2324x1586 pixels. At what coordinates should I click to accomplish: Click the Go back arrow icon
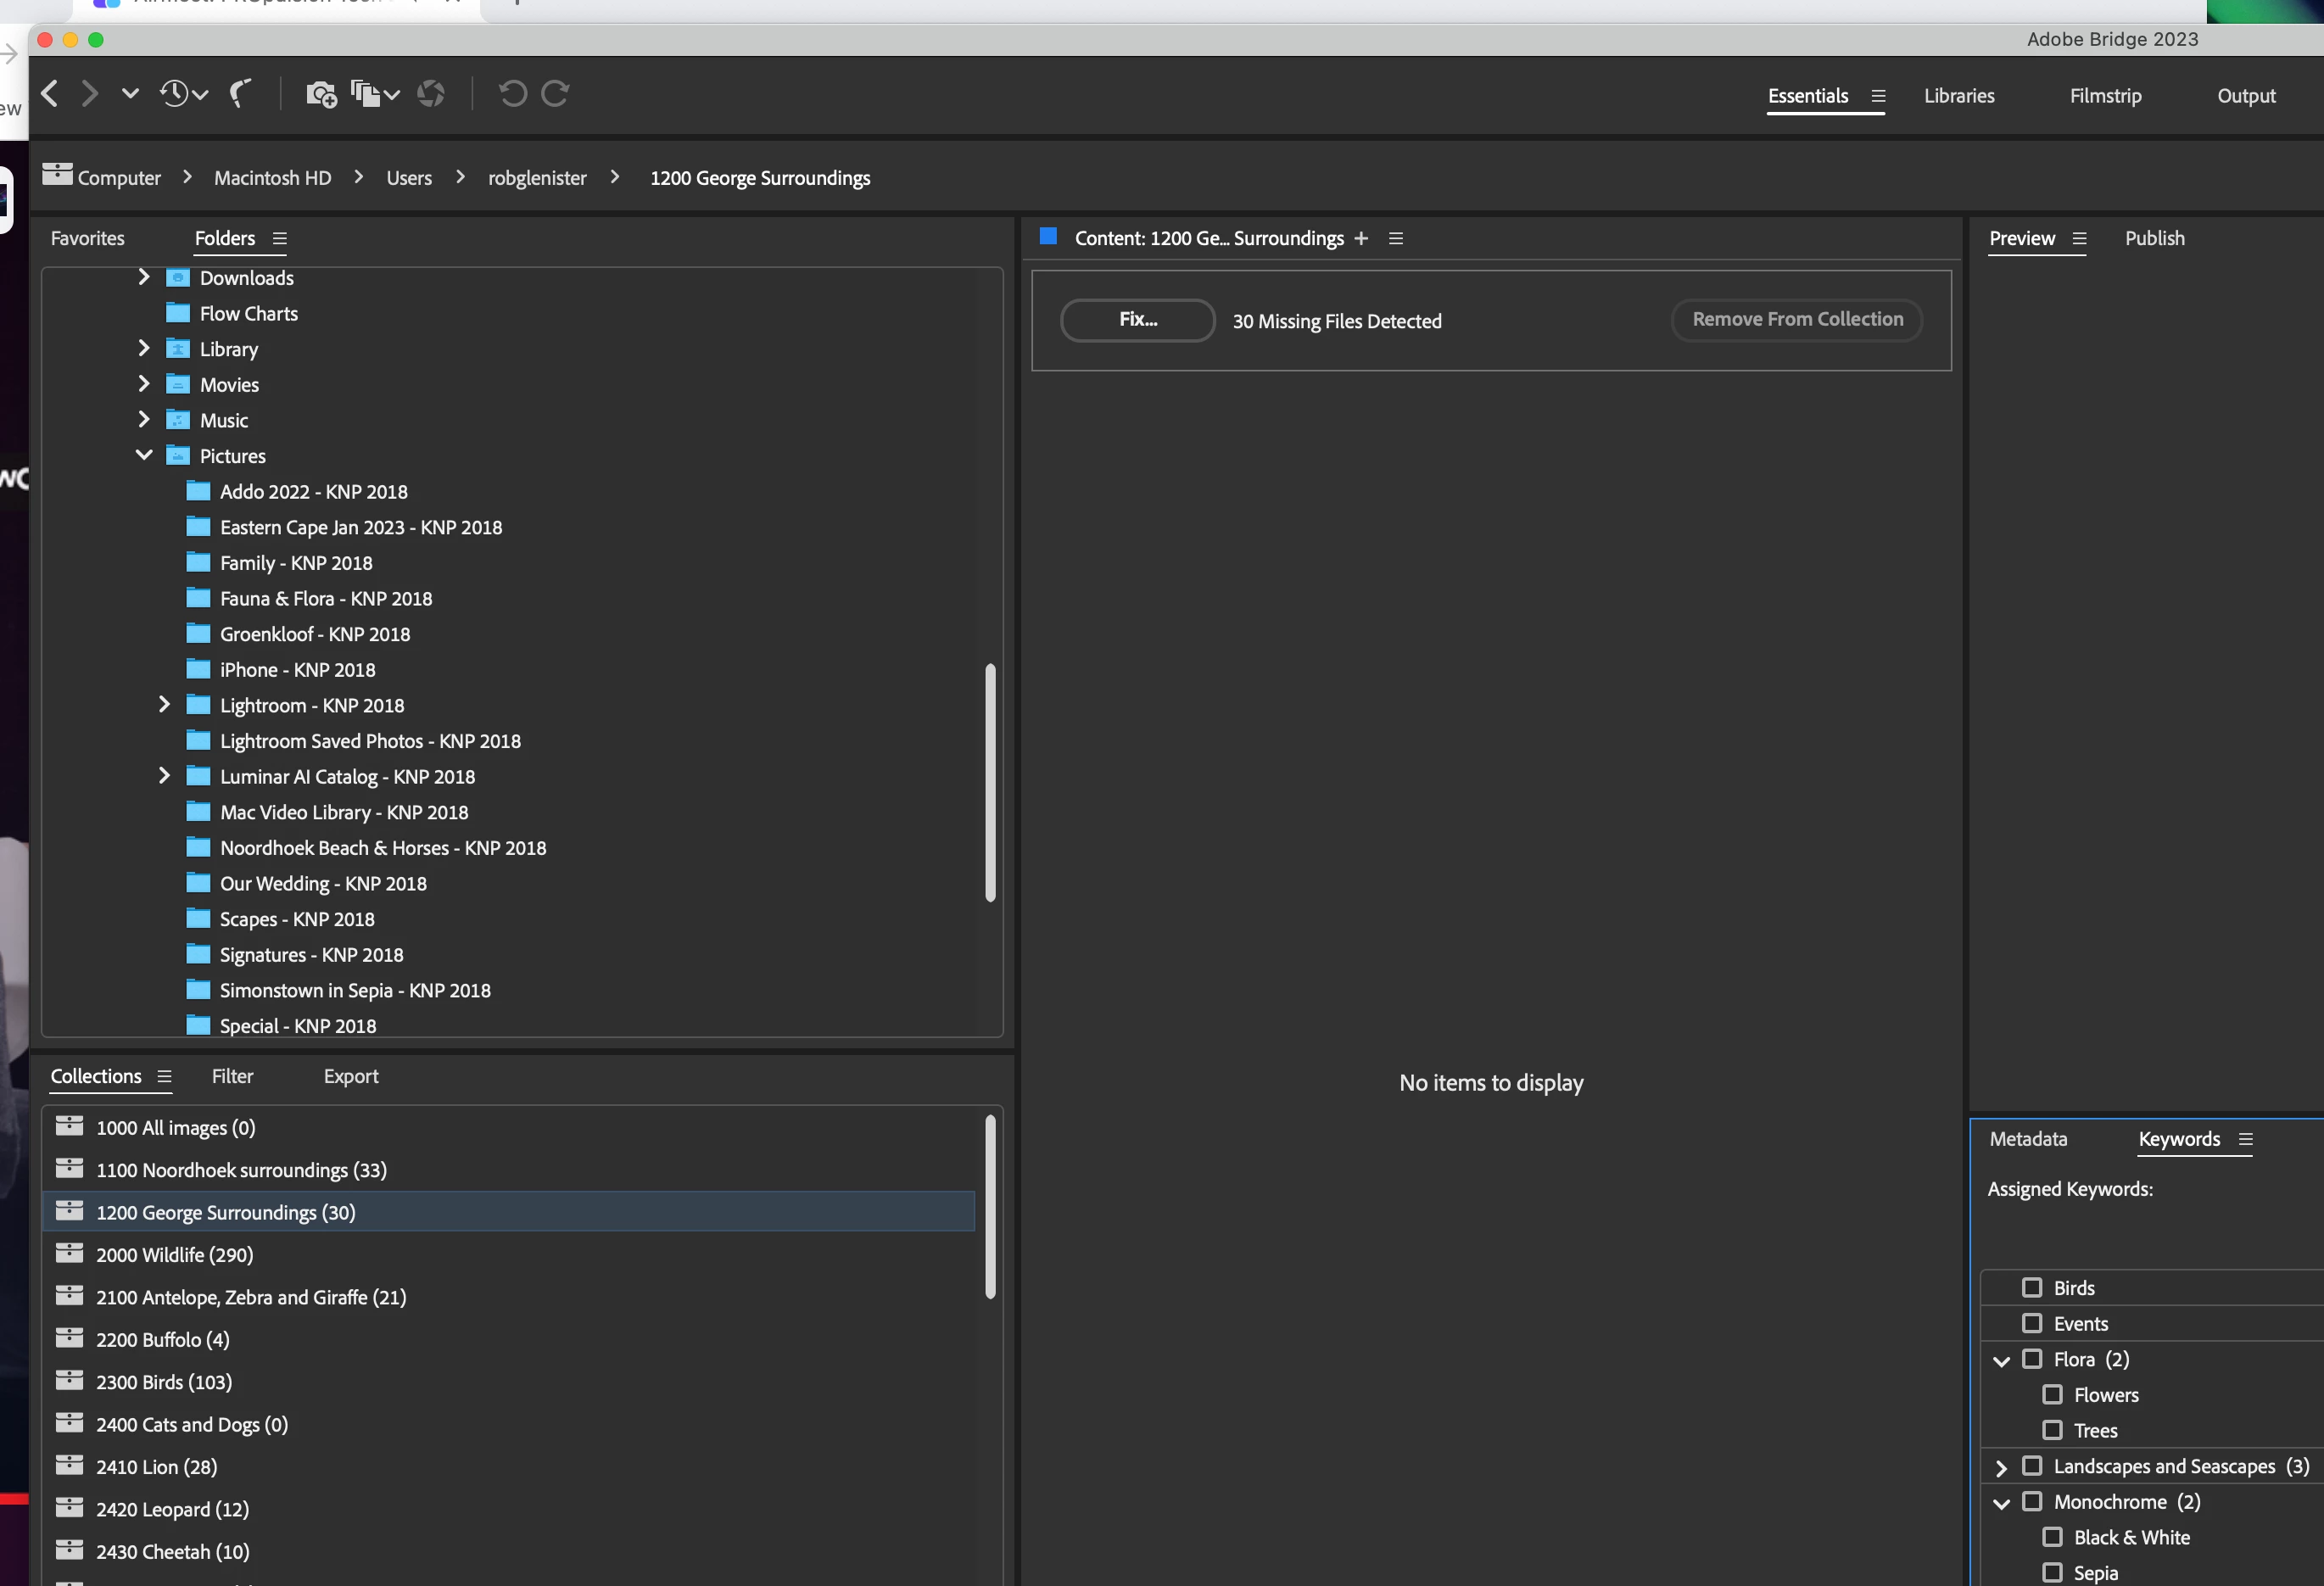[50, 94]
